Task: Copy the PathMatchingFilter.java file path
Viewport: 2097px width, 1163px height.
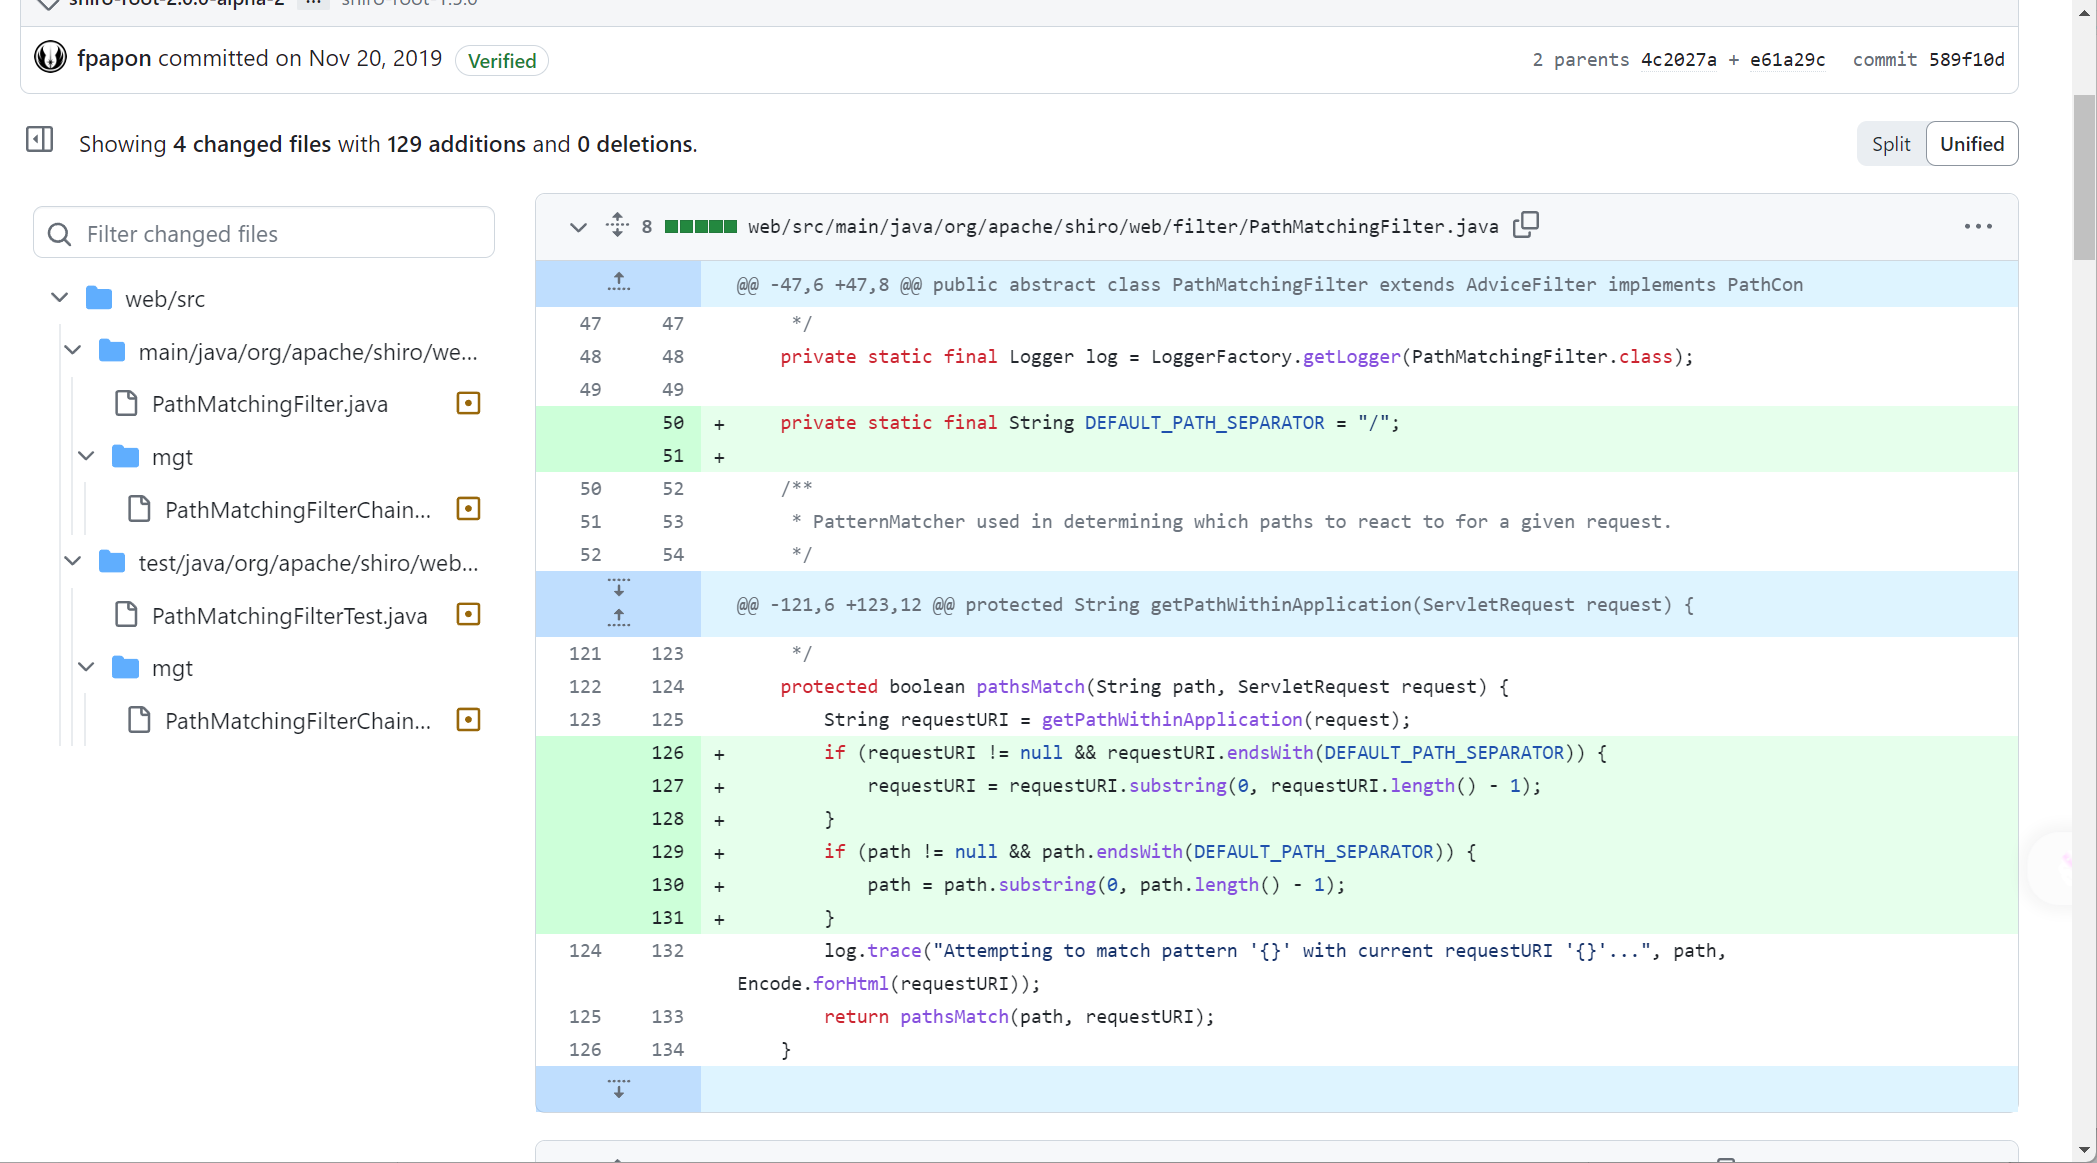Action: pos(1525,225)
